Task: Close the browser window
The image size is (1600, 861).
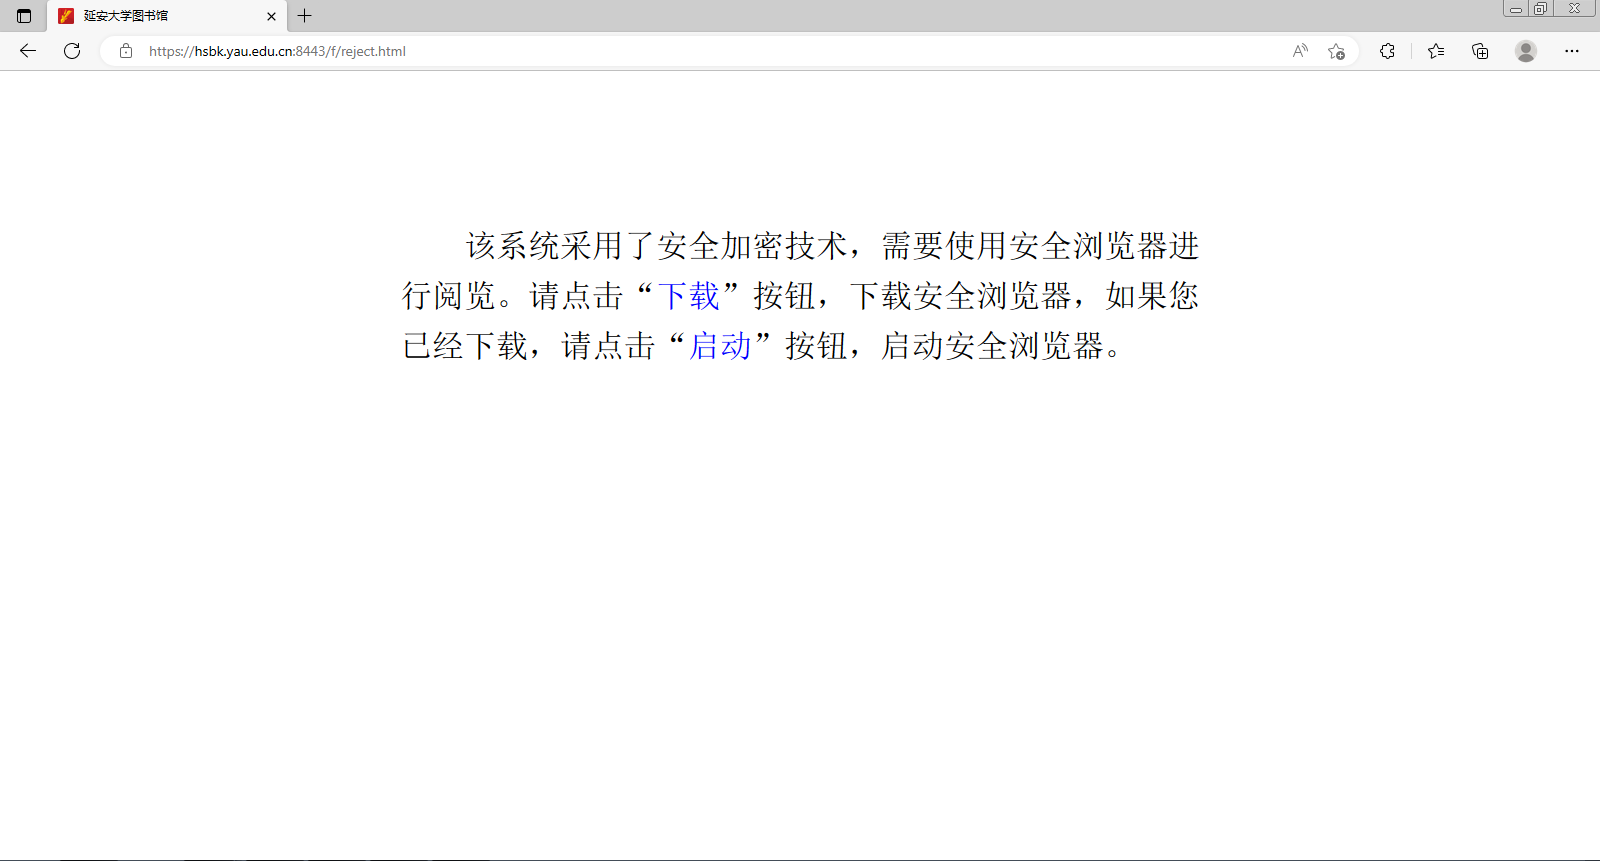Action: point(1574,9)
